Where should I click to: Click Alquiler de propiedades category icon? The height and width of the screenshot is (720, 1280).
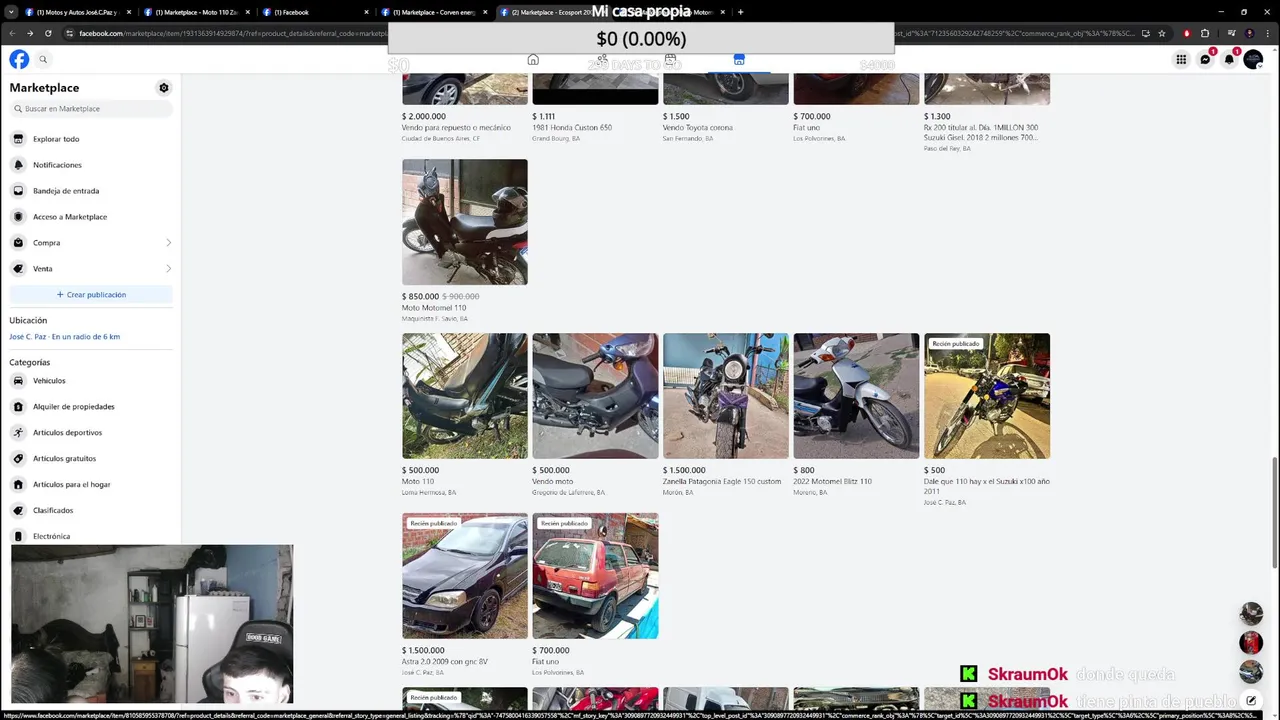[x=18, y=407]
